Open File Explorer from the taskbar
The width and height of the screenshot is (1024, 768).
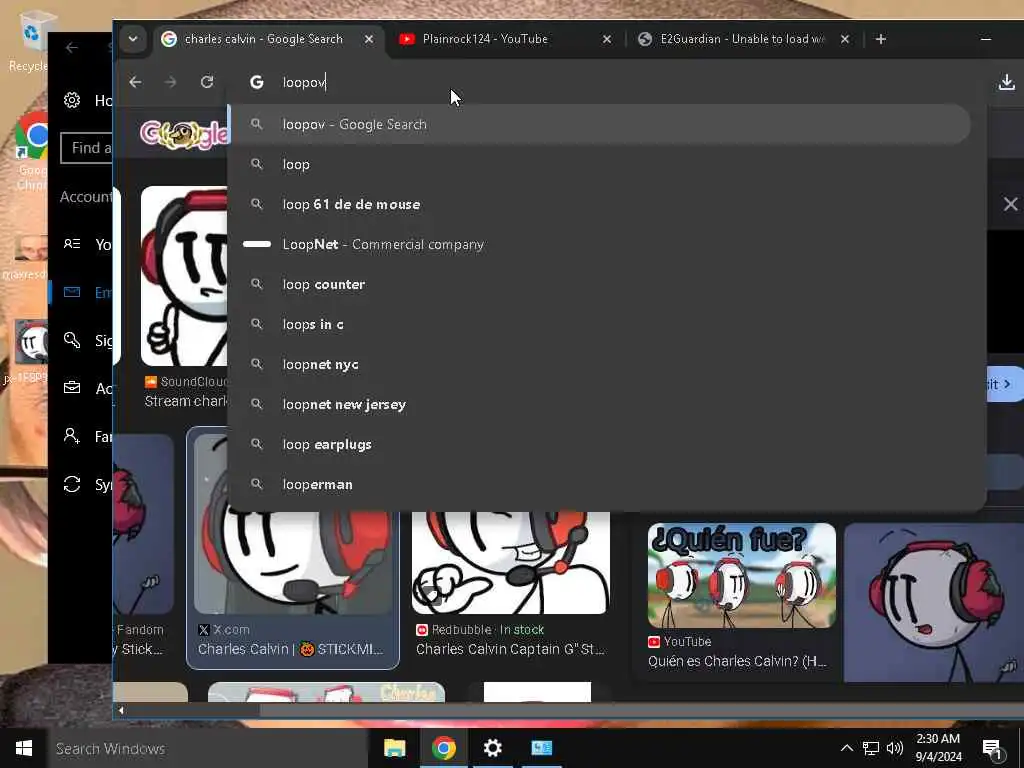pyautogui.click(x=394, y=748)
